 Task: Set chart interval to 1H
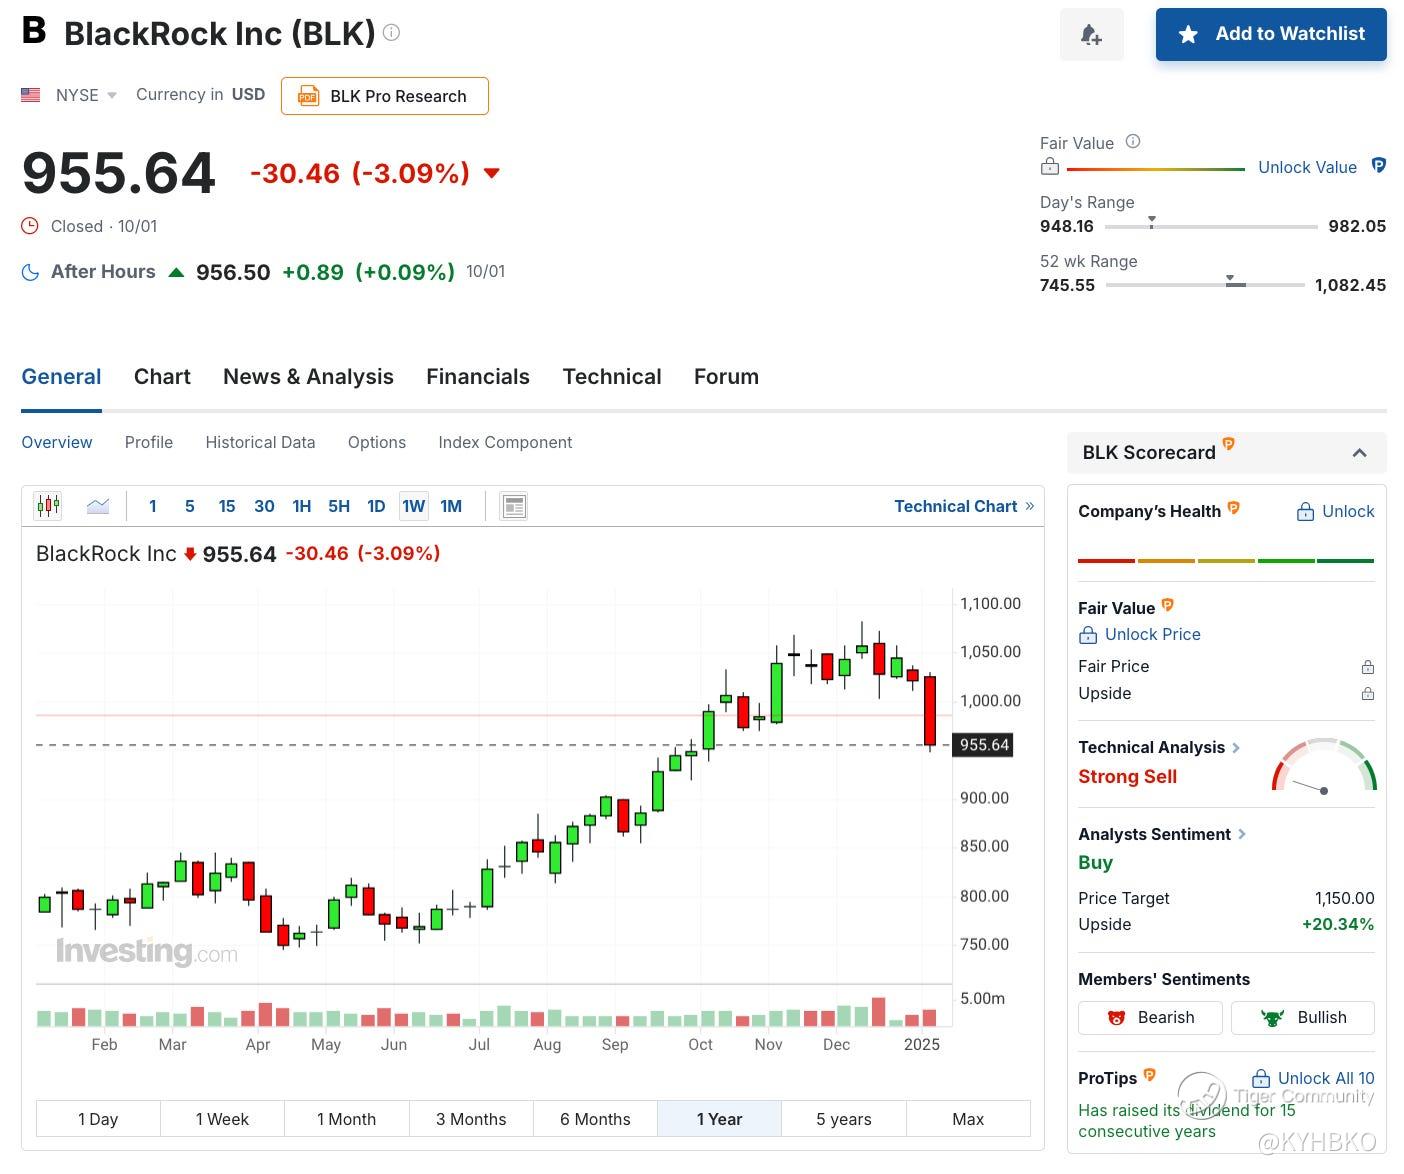tap(302, 506)
